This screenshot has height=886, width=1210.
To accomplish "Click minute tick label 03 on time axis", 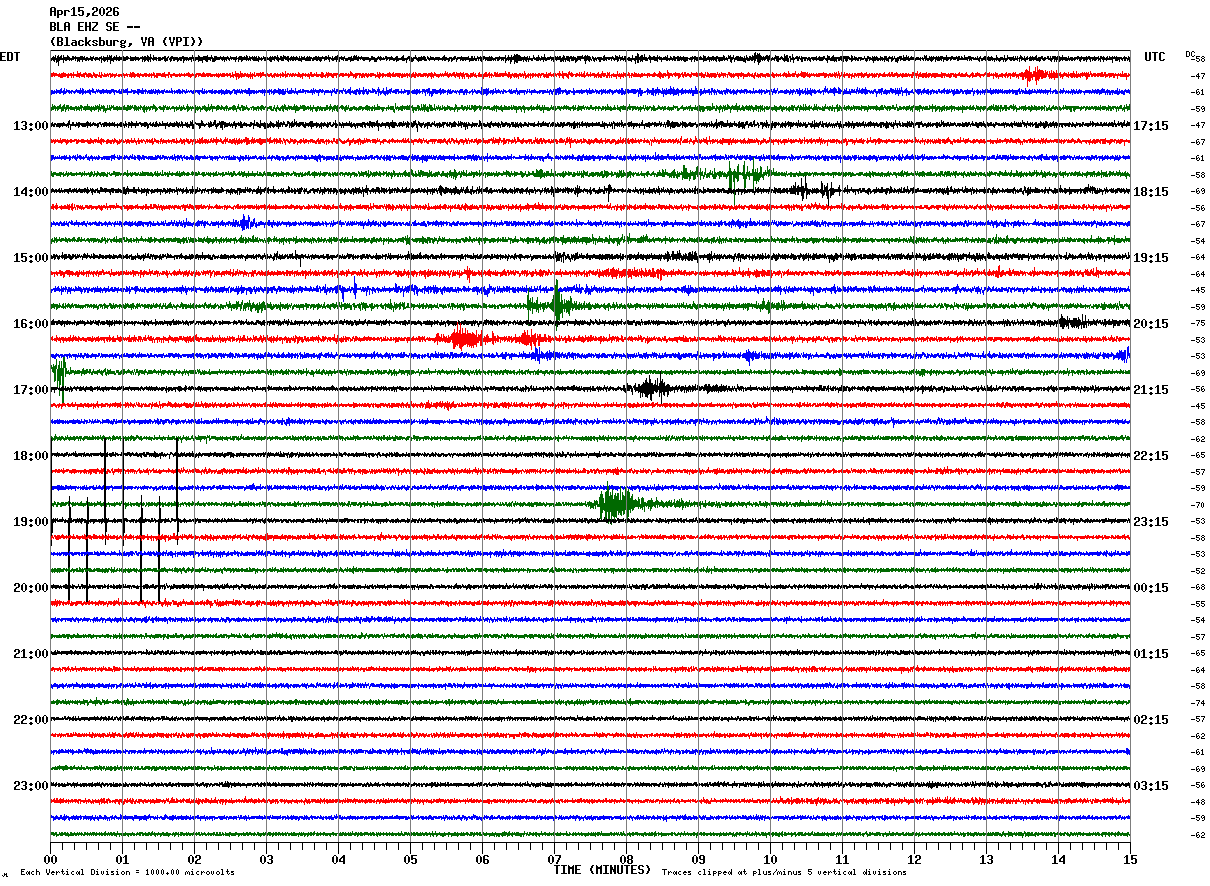I will [266, 860].
